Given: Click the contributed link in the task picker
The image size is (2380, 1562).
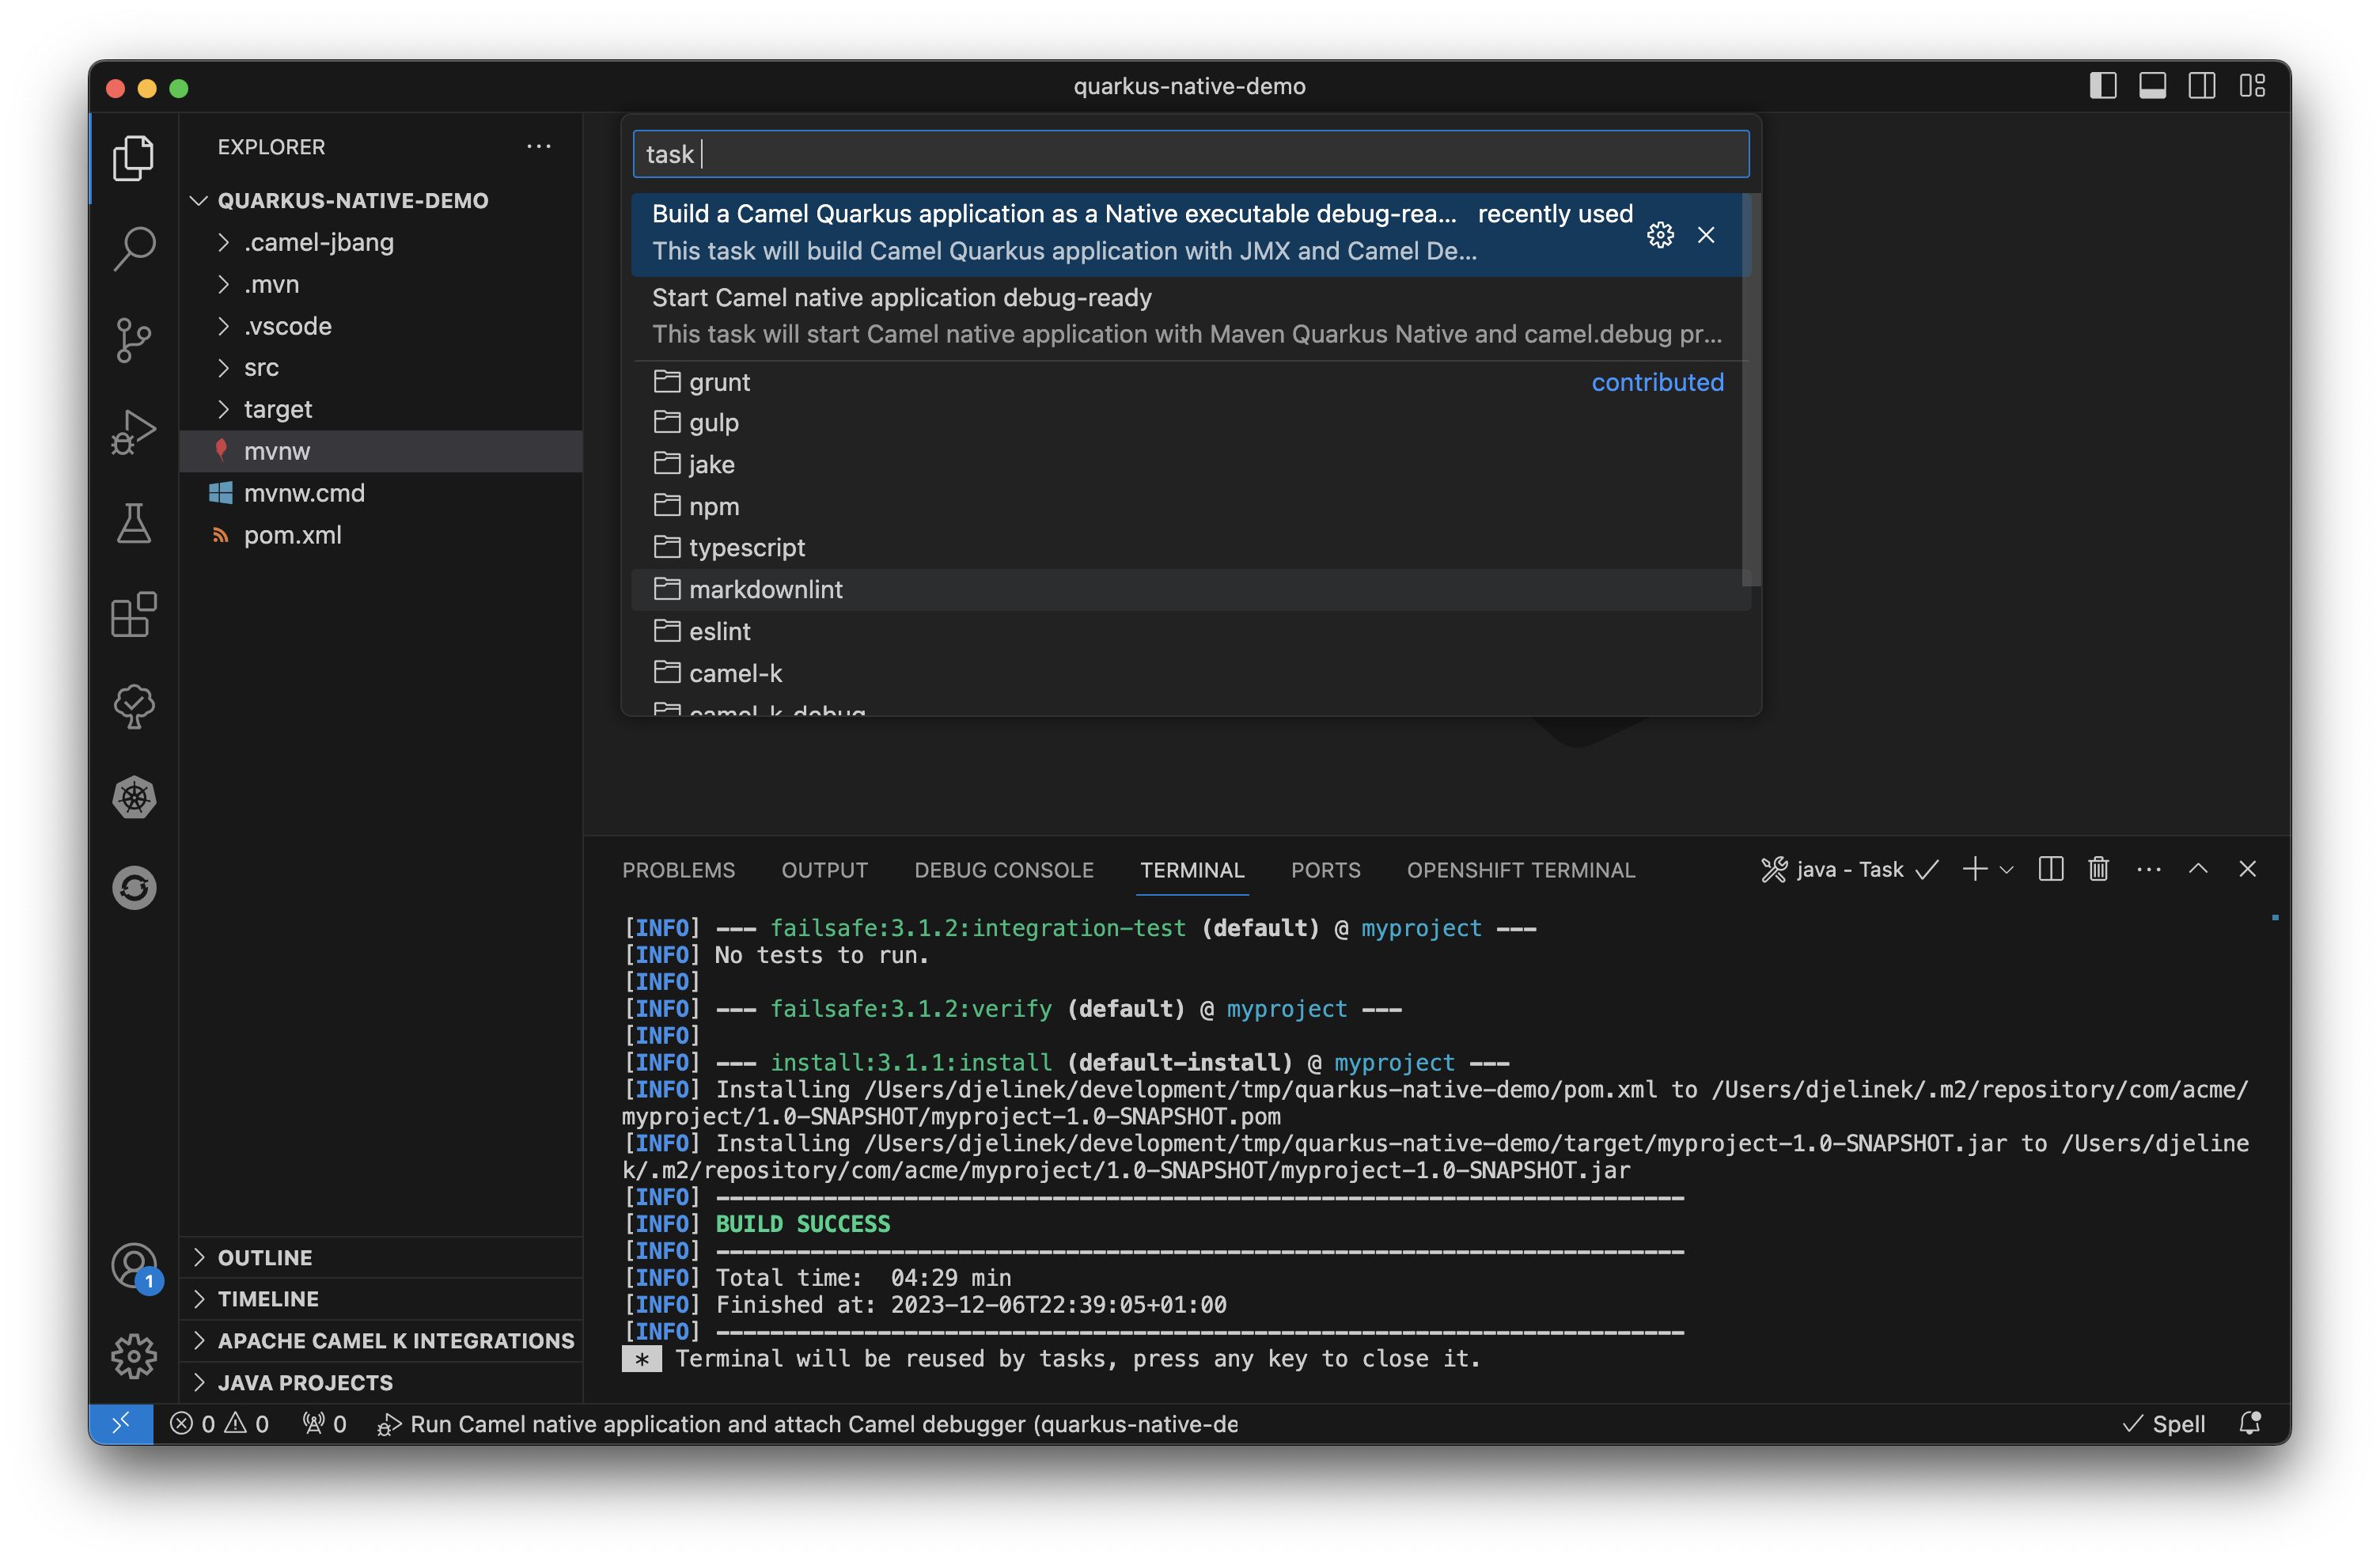Looking at the screenshot, I should pos(1657,382).
